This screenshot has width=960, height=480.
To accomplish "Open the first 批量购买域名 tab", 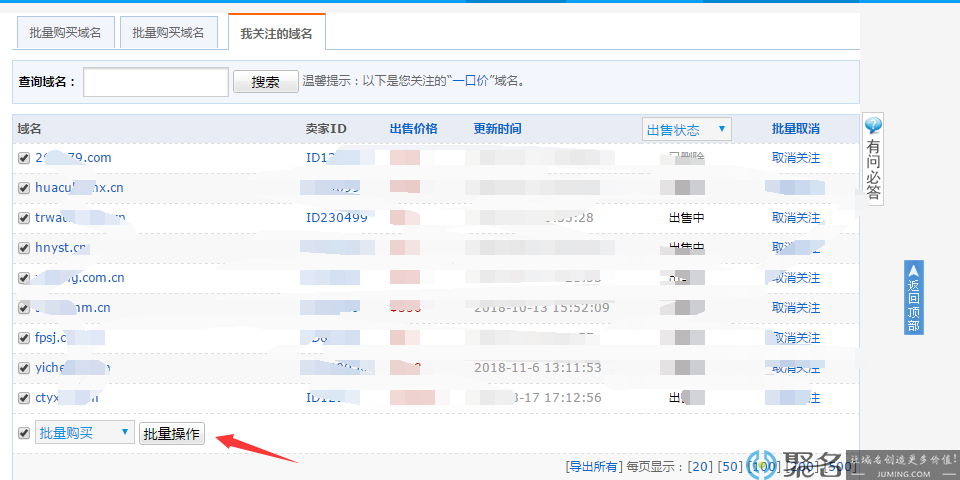I will click(65, 32).
